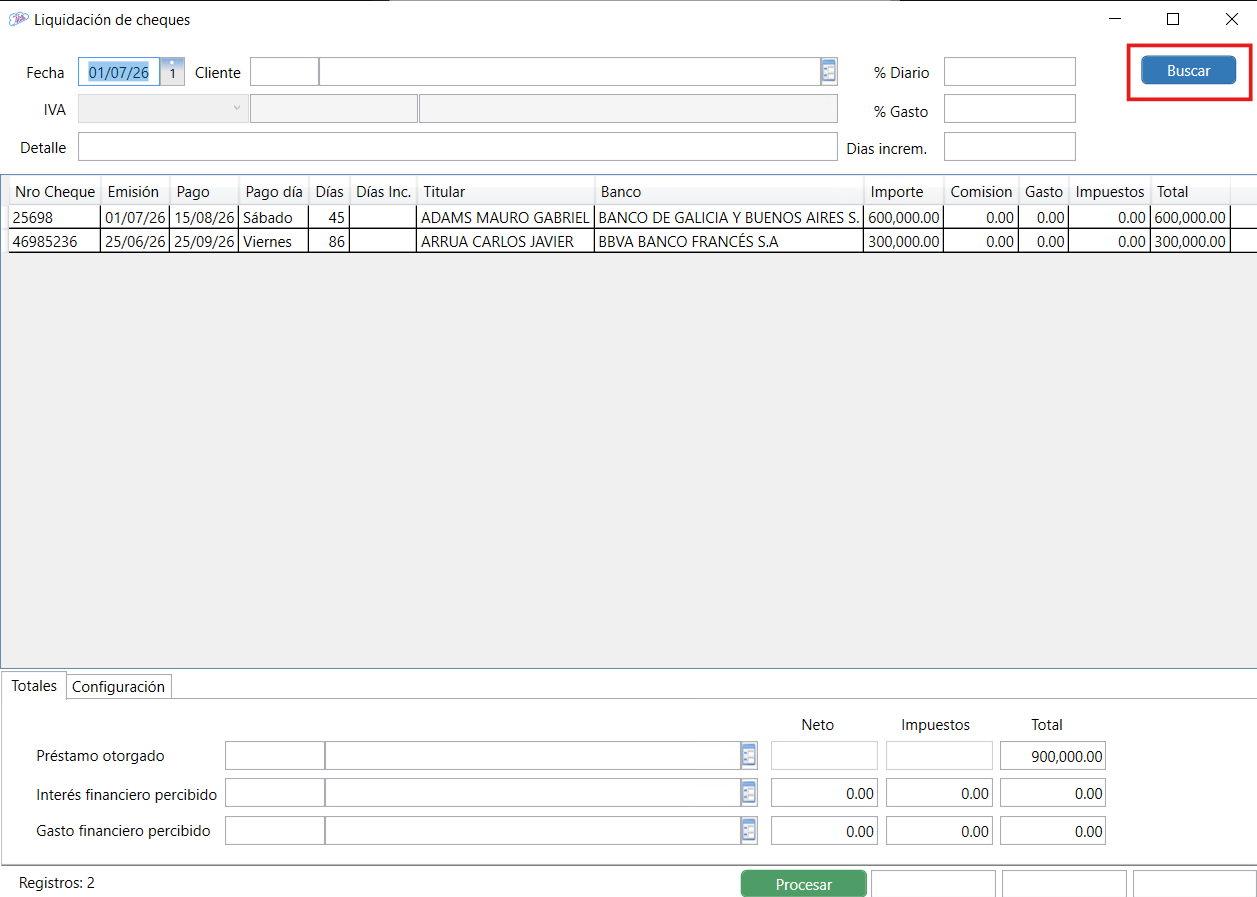Open the Cliente lookup list icon

tap(828, 72)
